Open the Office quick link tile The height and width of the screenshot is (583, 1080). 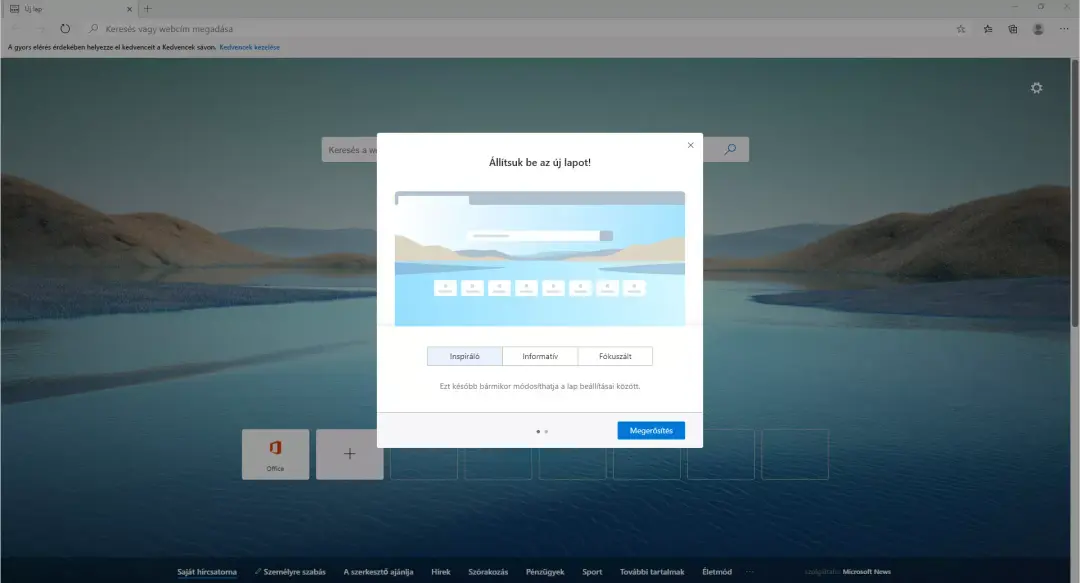[x=276, y=454]
